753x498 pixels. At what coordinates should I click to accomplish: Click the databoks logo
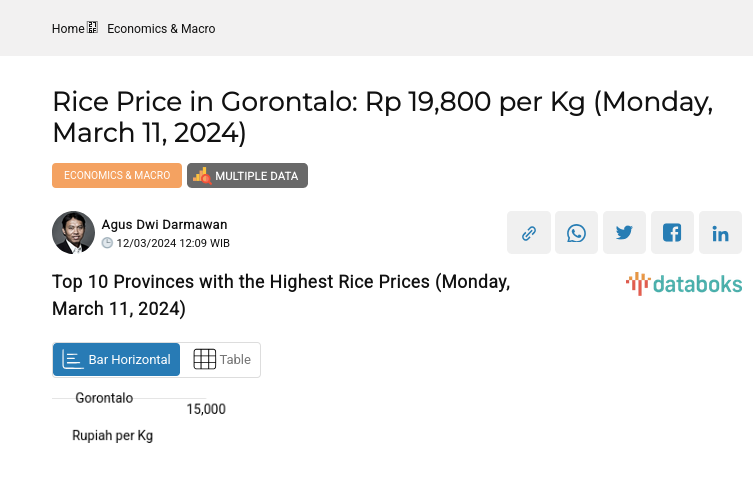pos(684,284)
